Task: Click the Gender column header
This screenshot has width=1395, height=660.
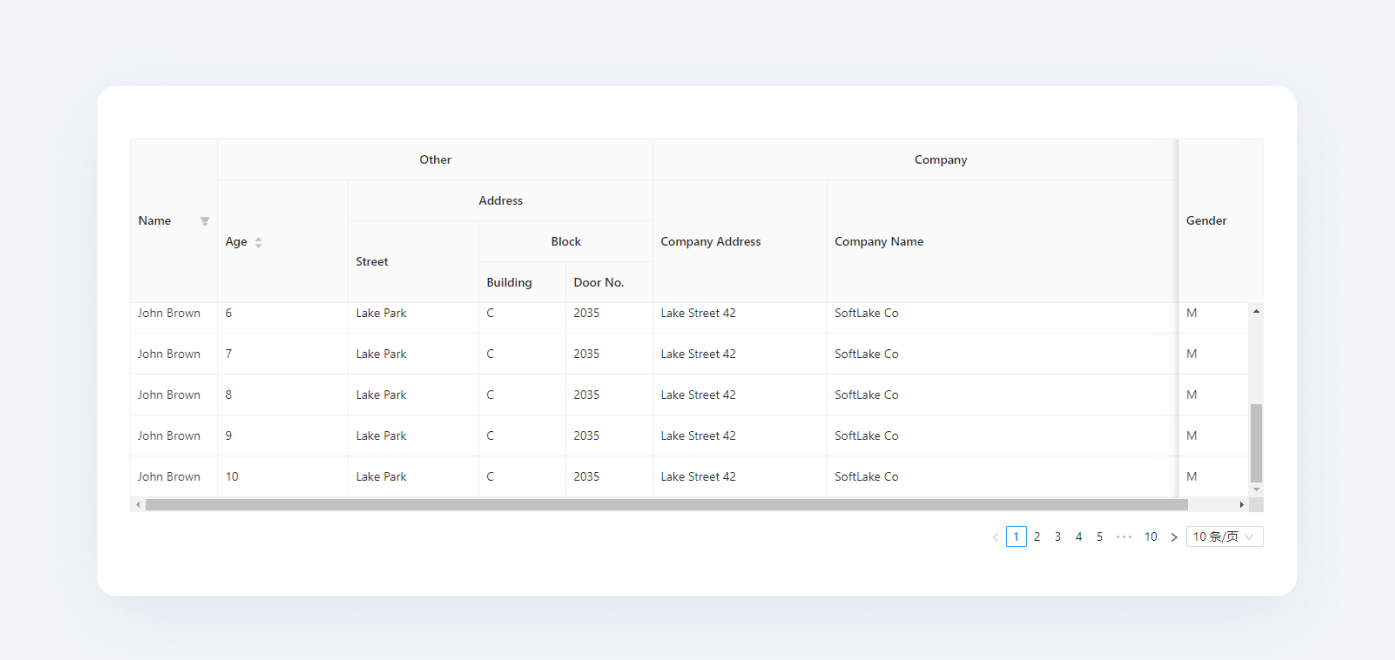Action: tap(1206, 221)
